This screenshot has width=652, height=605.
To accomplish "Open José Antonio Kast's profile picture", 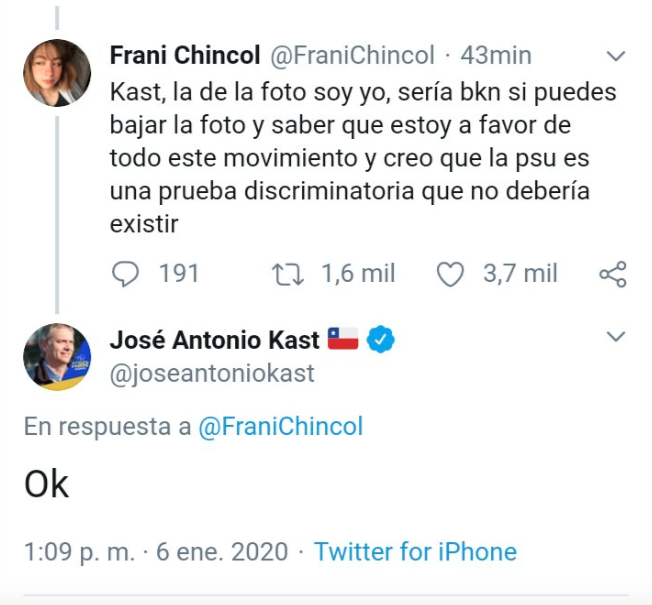I will pos(57,357).
